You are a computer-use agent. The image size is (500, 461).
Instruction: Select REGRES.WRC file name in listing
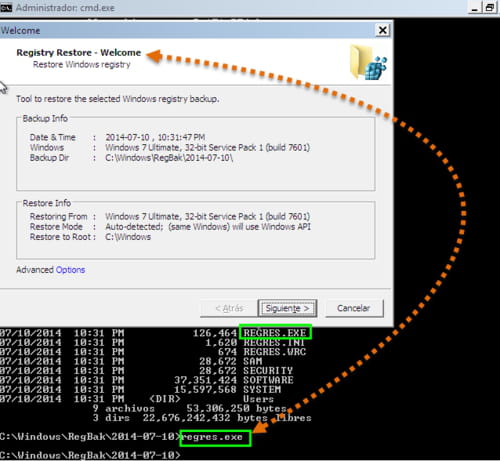274,352
